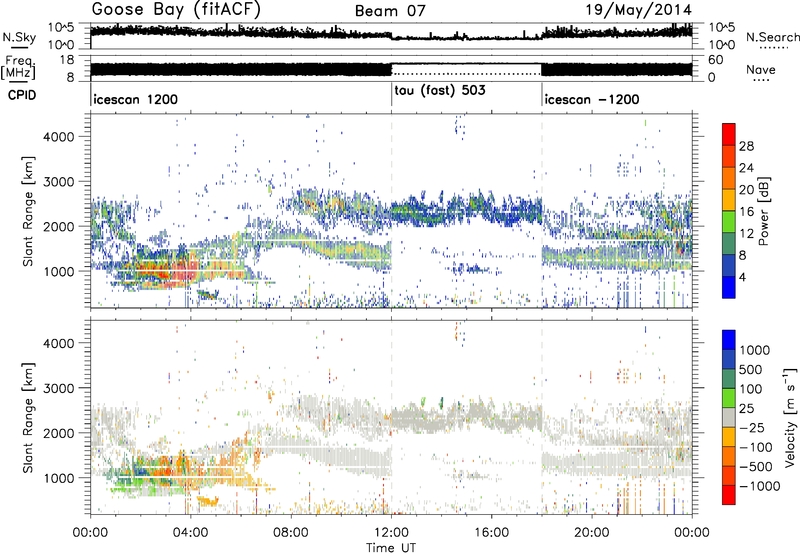Click the 3000 tick of the power panel
800x554 pixels.
click(59, 182)
